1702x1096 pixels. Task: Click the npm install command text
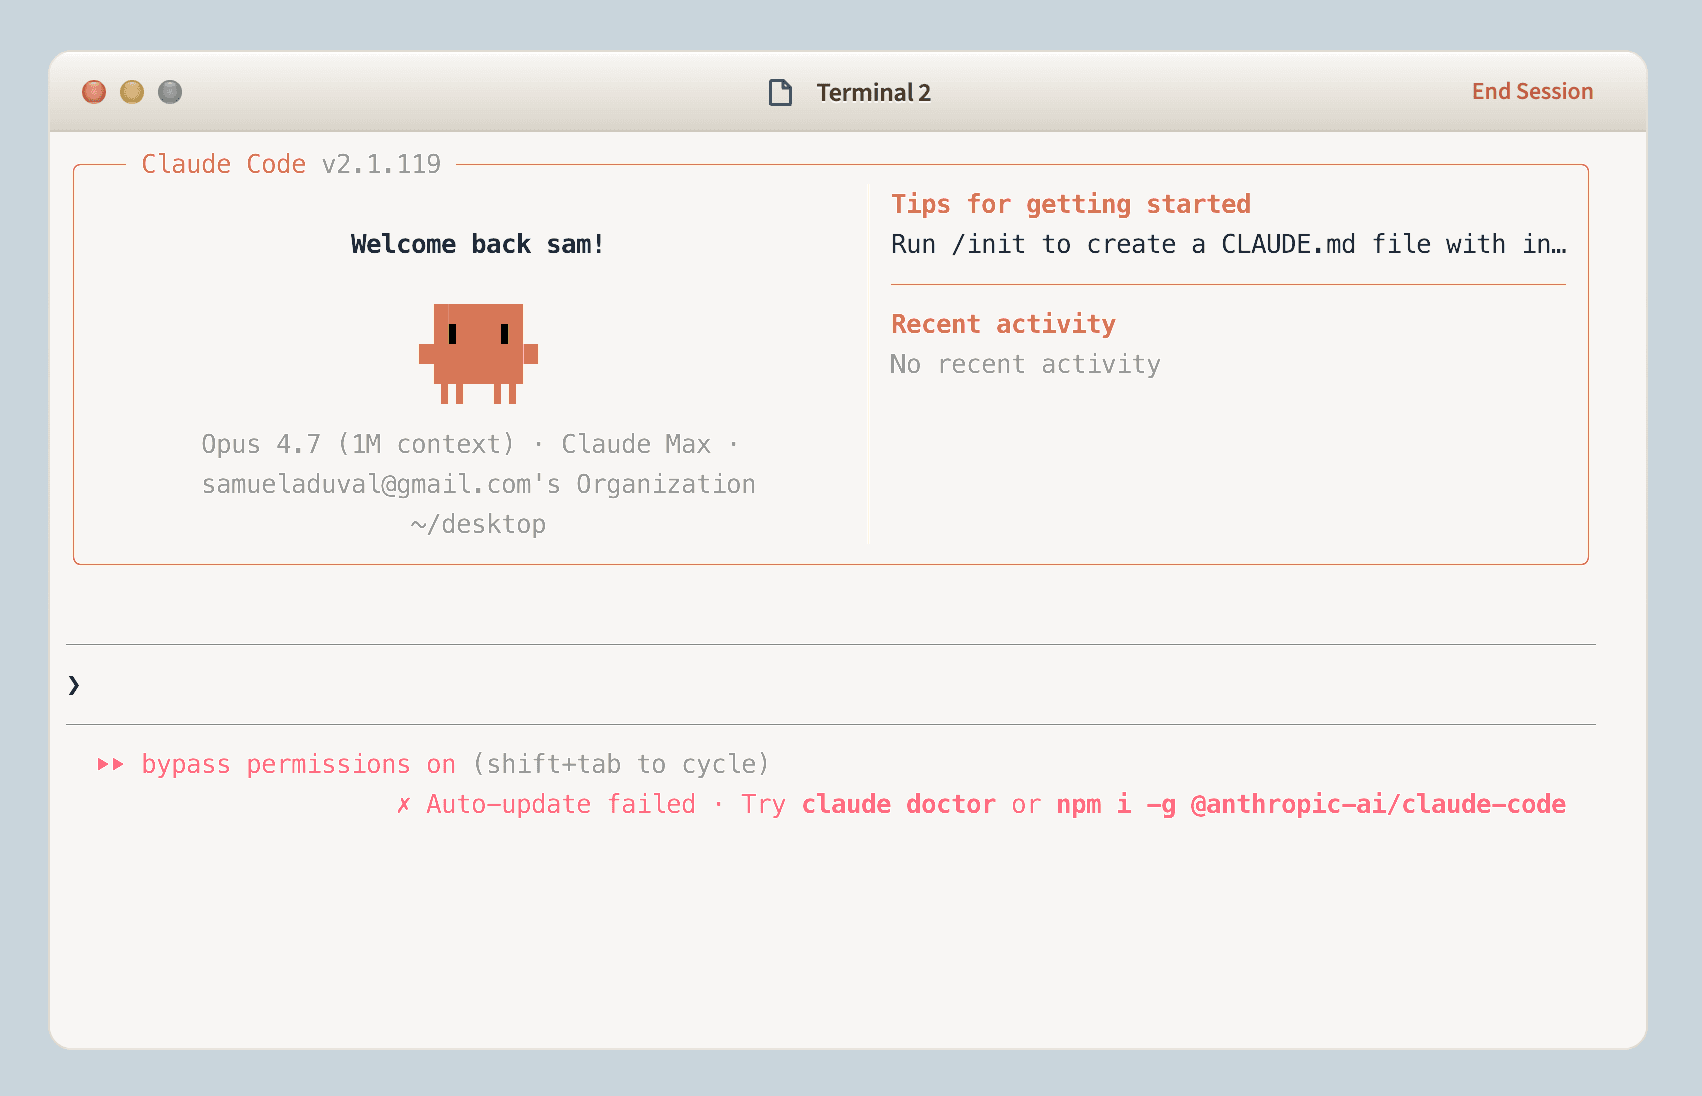click(1311, 805)
